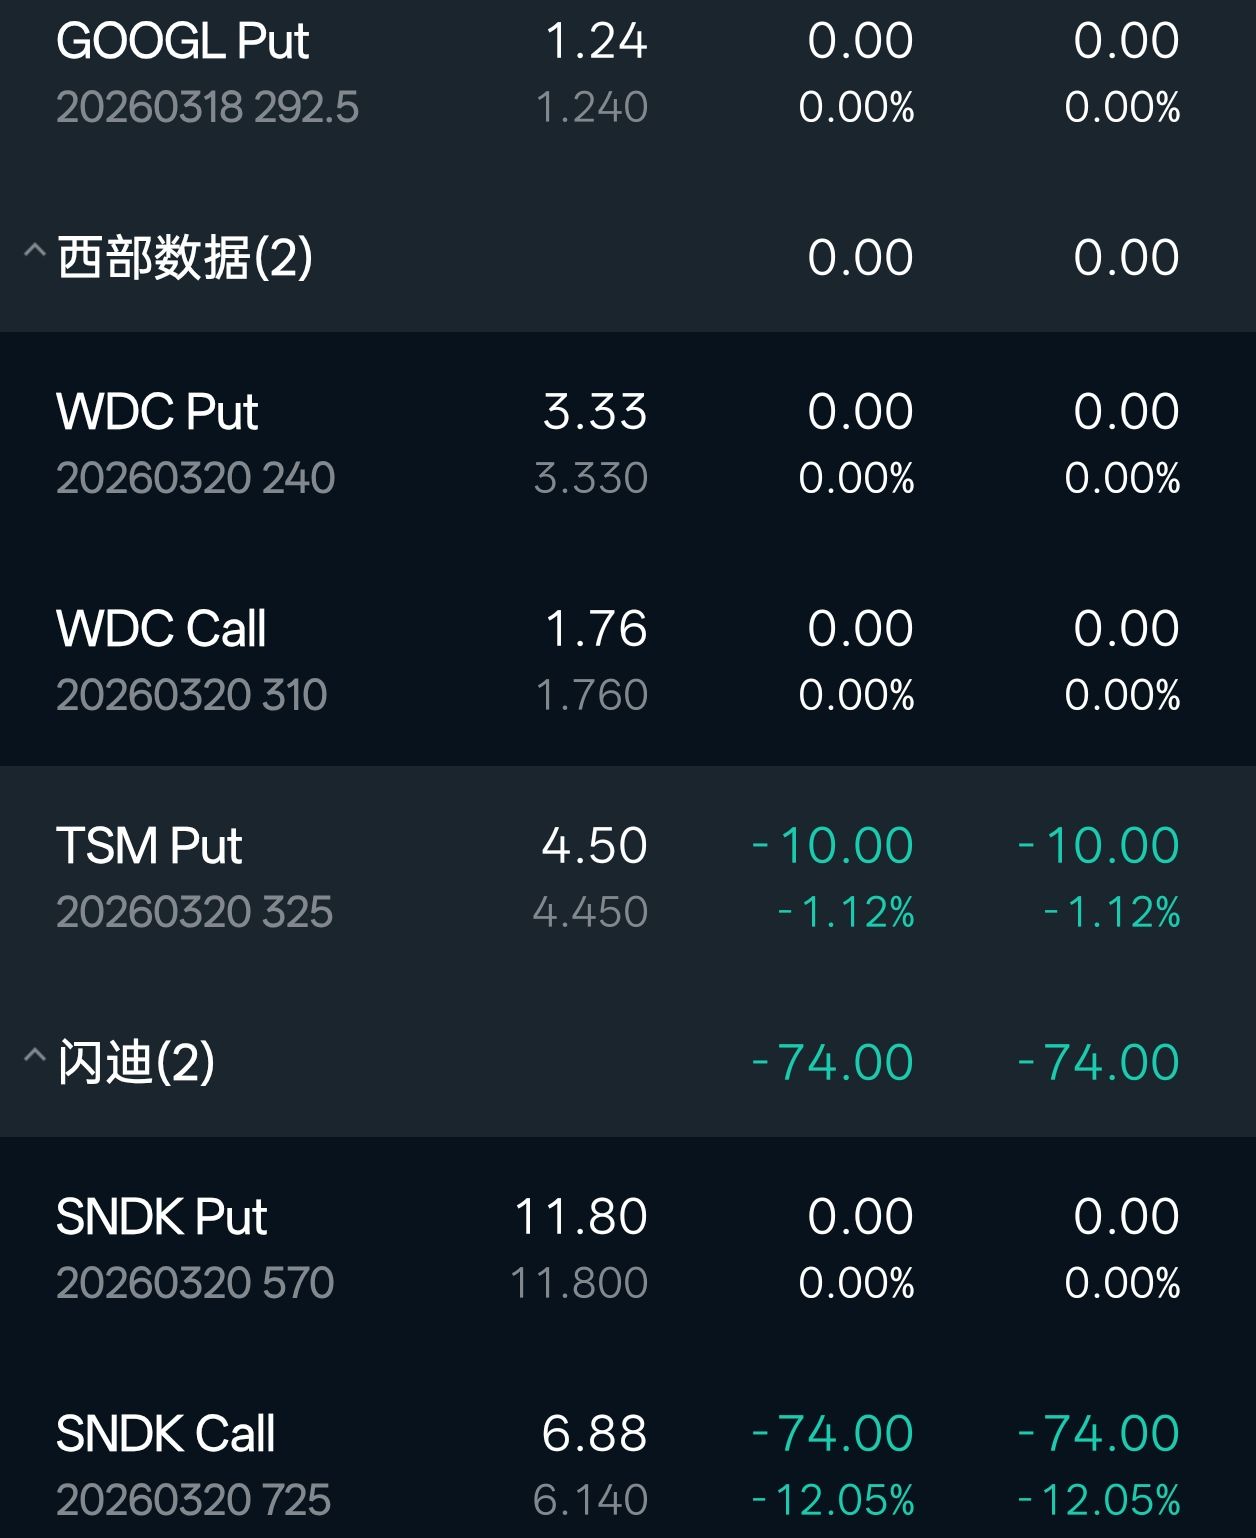Image resolution: width=1256 pixels, height=1538 pixels.
Task: Click the 闪迪(2) group title
Action: (x=136, y=1062)
